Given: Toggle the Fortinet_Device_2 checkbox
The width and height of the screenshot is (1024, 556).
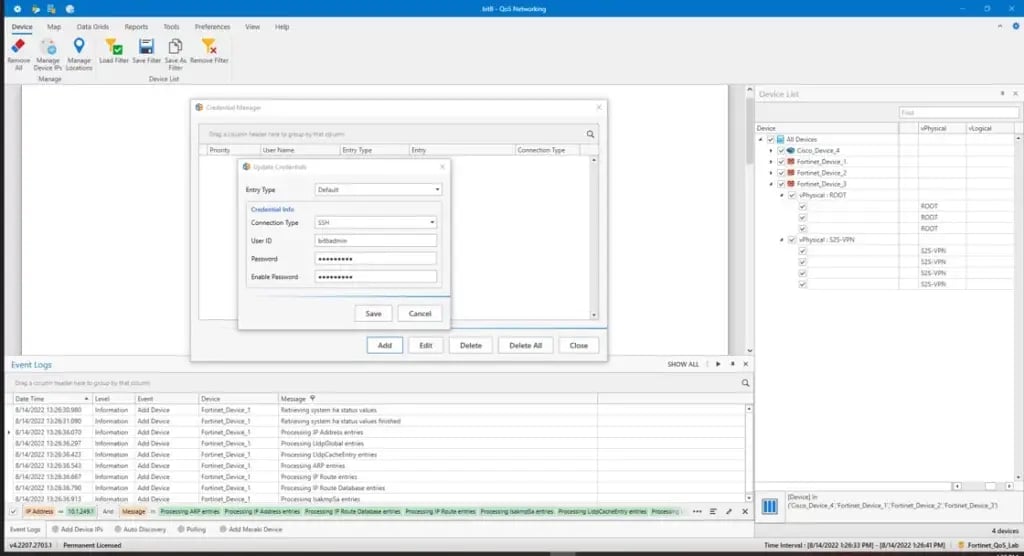Looking at the screenshot, I should [x=781, y=173].
